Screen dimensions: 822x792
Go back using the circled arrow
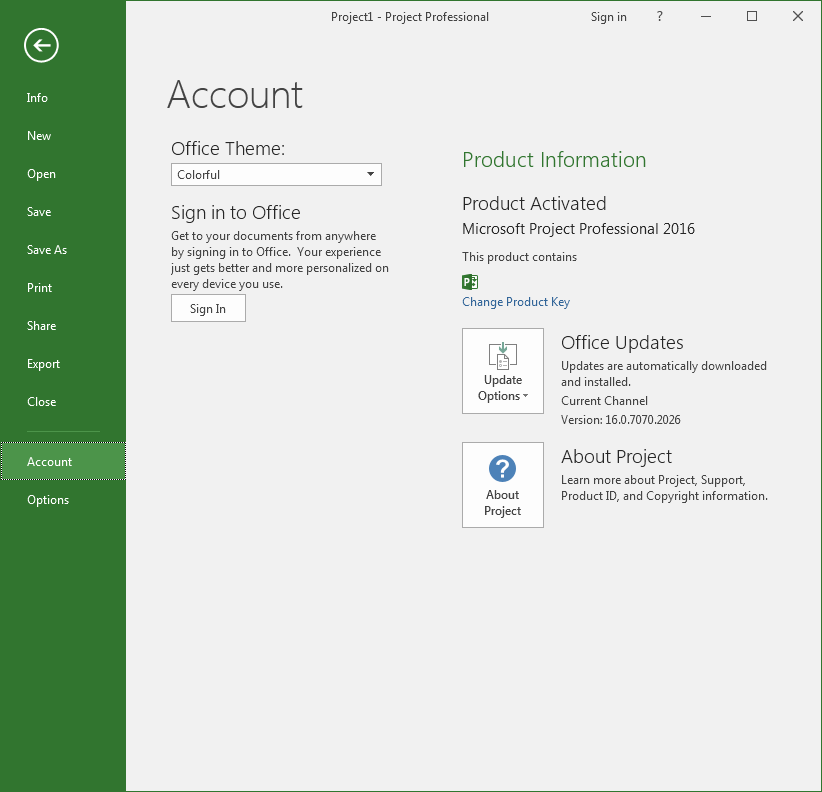coord(41,46)
